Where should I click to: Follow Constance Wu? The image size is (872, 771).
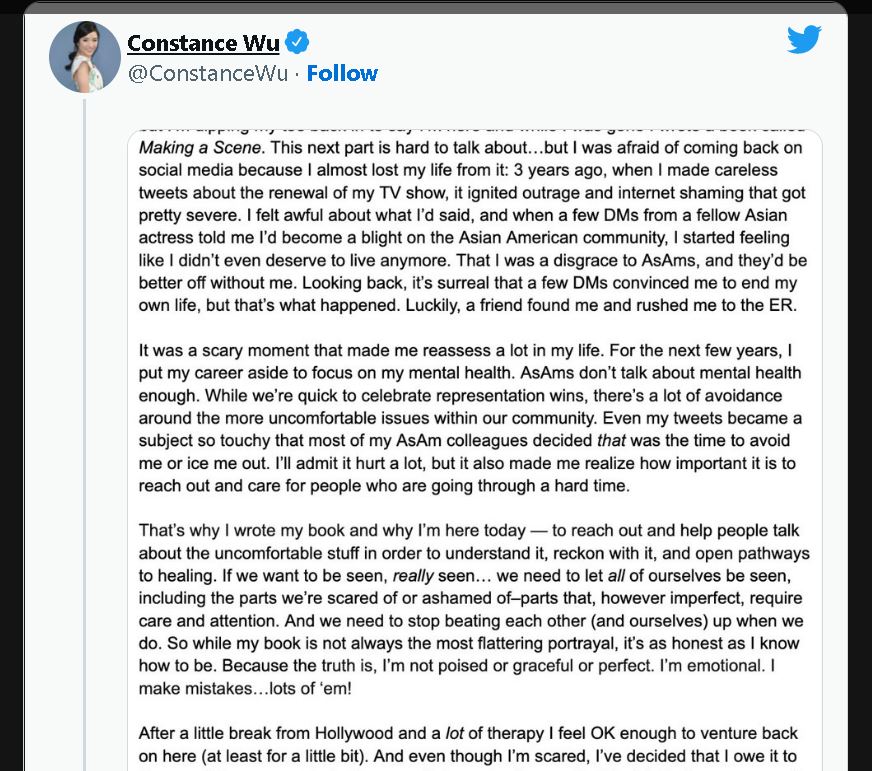point(342,73)
